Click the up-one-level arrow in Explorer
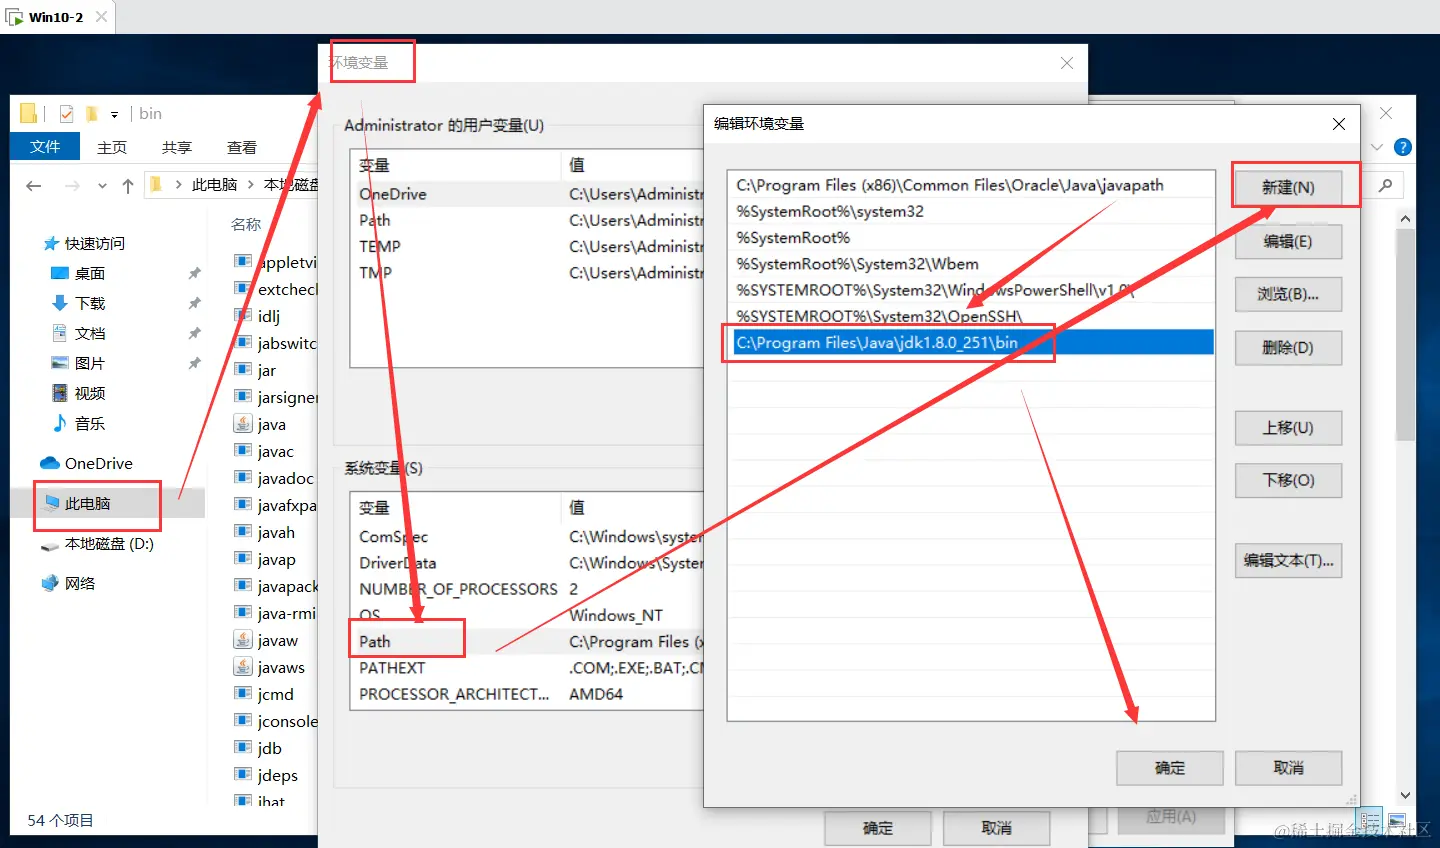 tap(128, 185)
